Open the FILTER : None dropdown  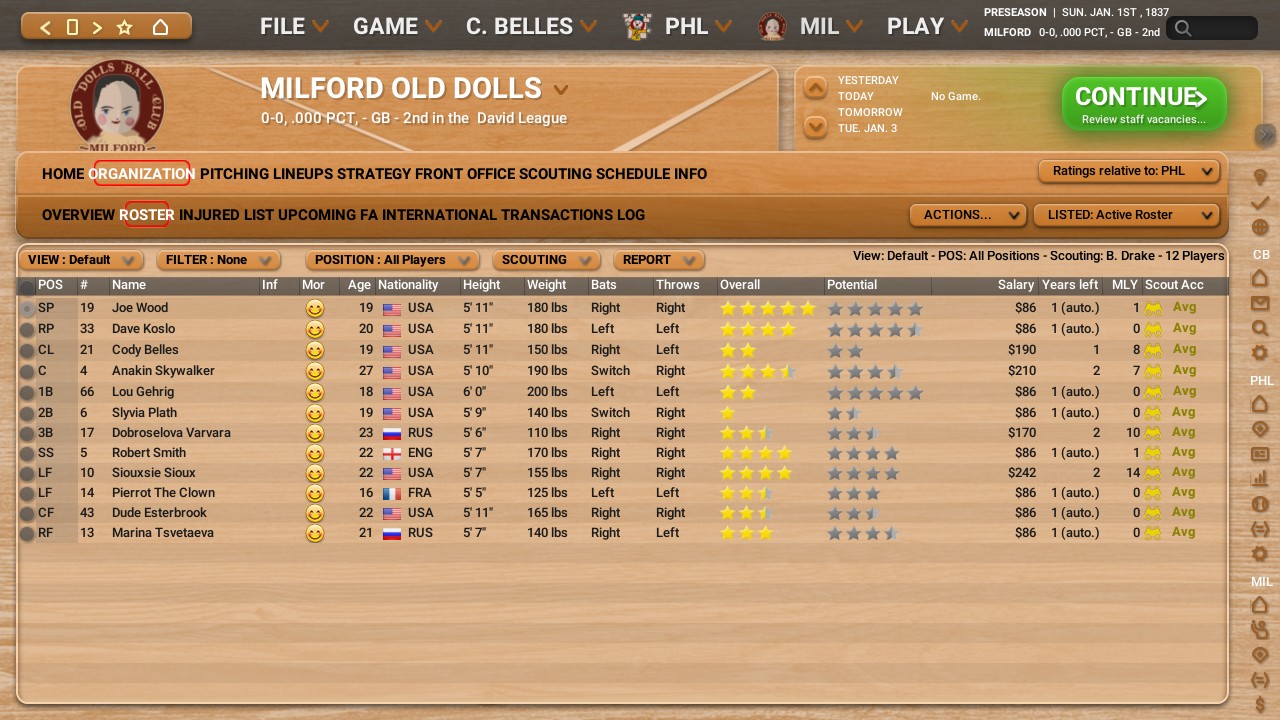pos(218,260)
